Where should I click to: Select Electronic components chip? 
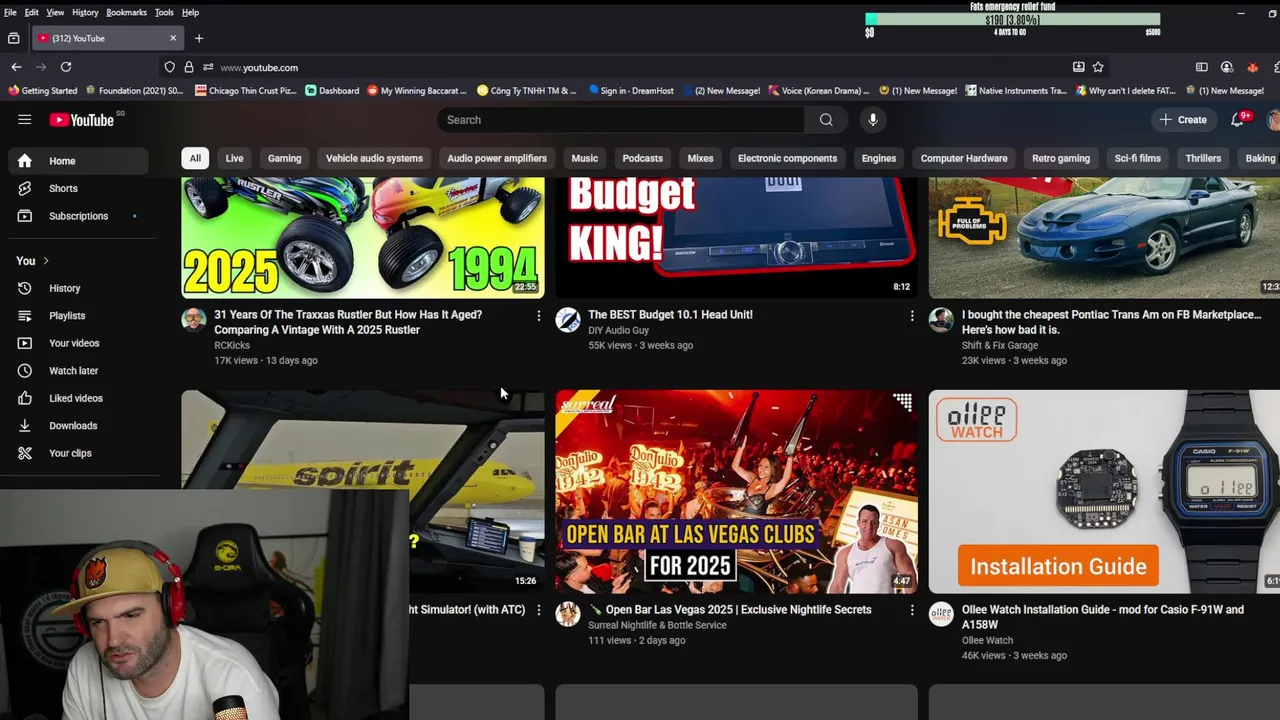tap(787, 158)
